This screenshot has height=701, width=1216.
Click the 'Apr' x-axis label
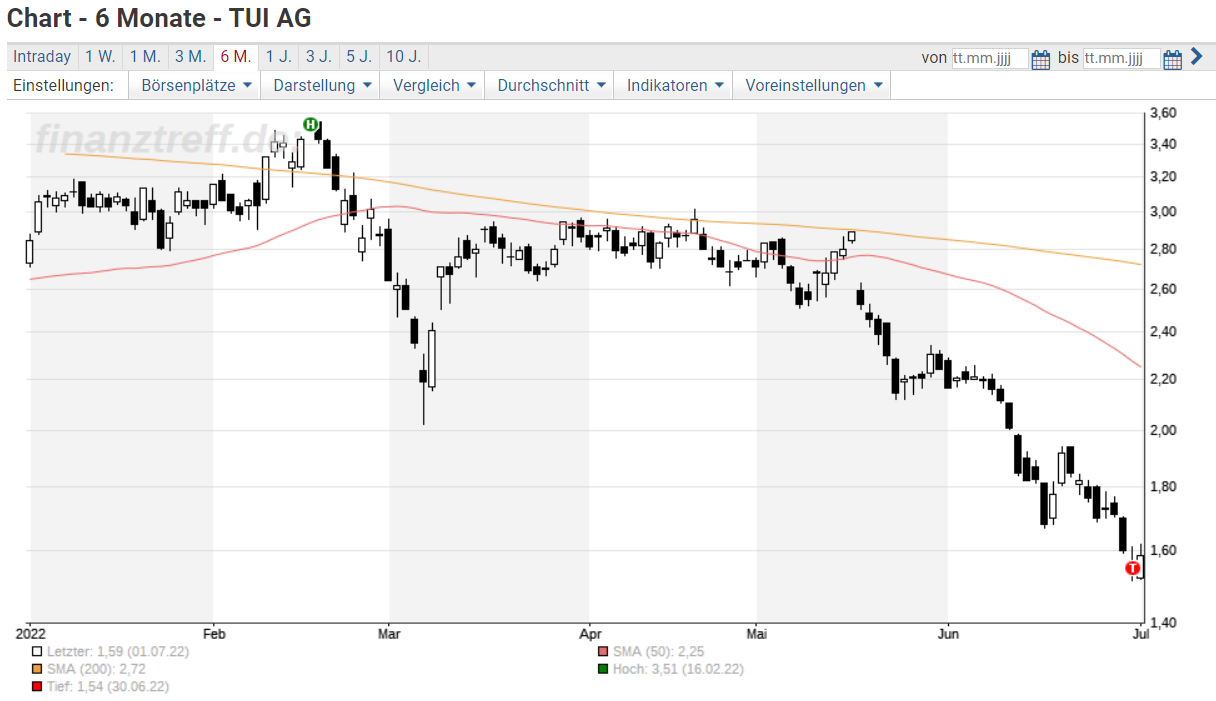[590, 633]
